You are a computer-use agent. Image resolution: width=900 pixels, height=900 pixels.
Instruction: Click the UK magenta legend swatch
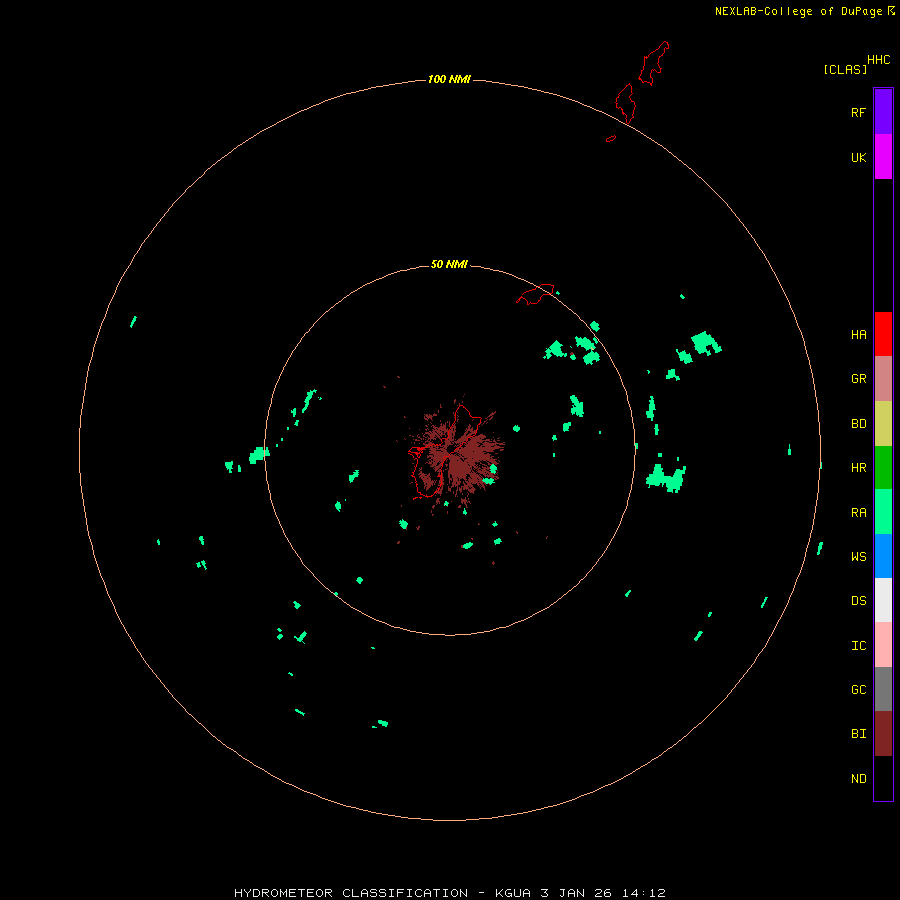883,157
